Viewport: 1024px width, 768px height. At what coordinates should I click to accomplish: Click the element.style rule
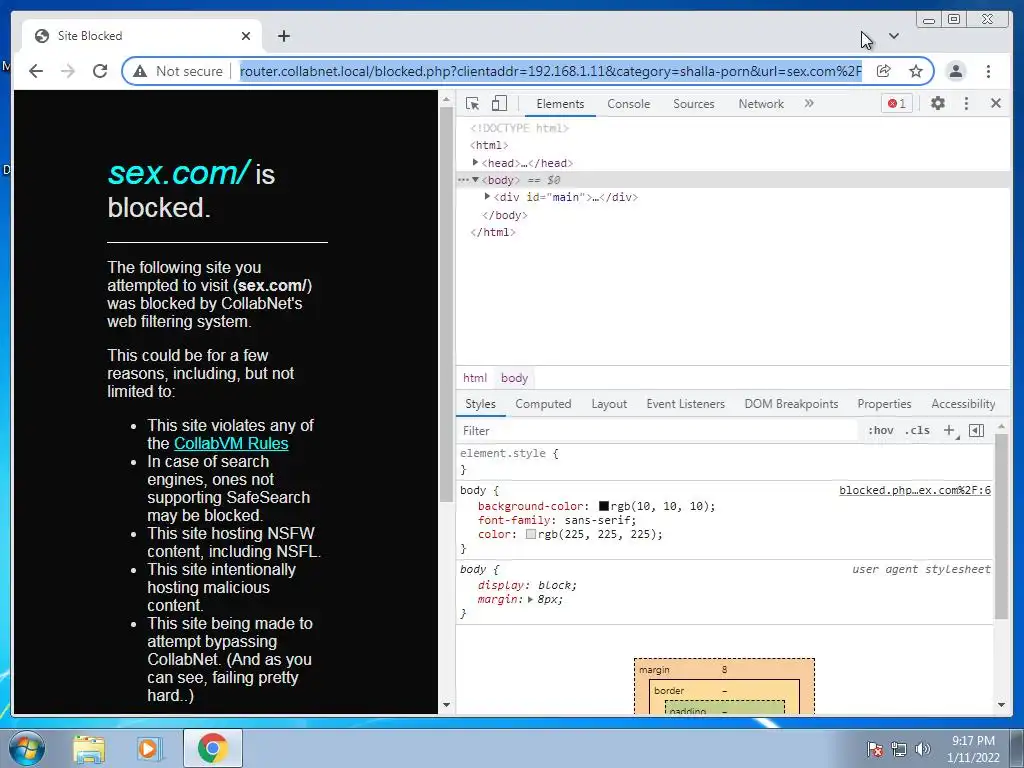coord(509,453)
